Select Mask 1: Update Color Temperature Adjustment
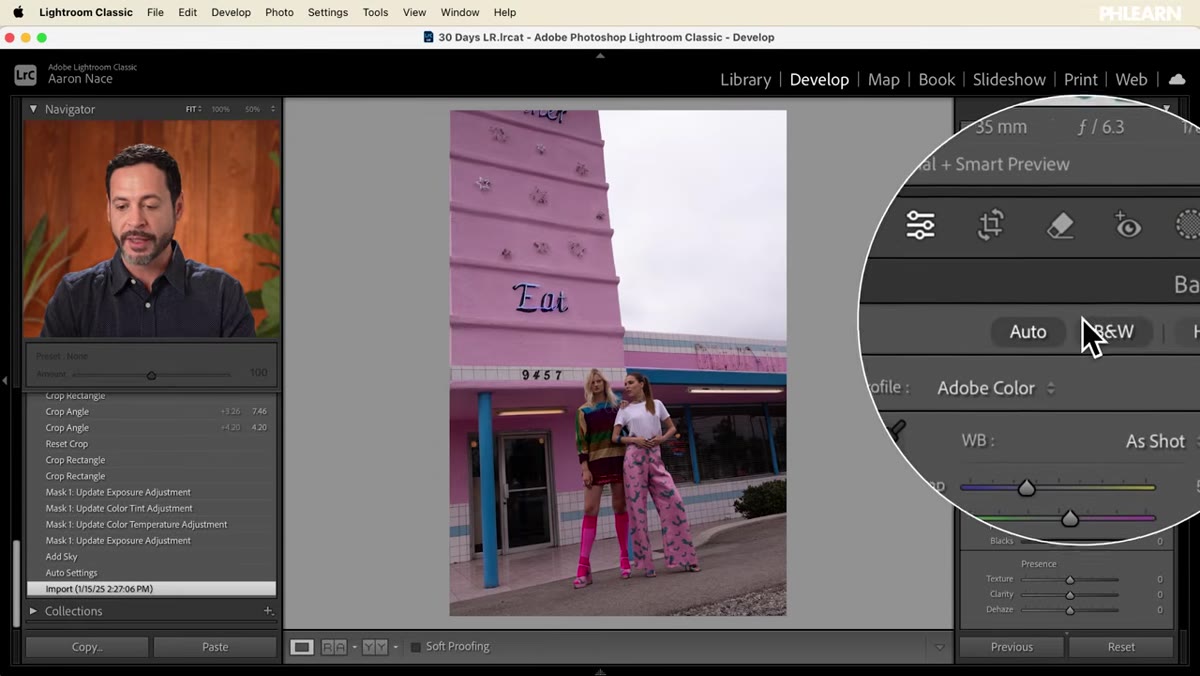The width and height of the screenshot is (1200, 676). 151,524
